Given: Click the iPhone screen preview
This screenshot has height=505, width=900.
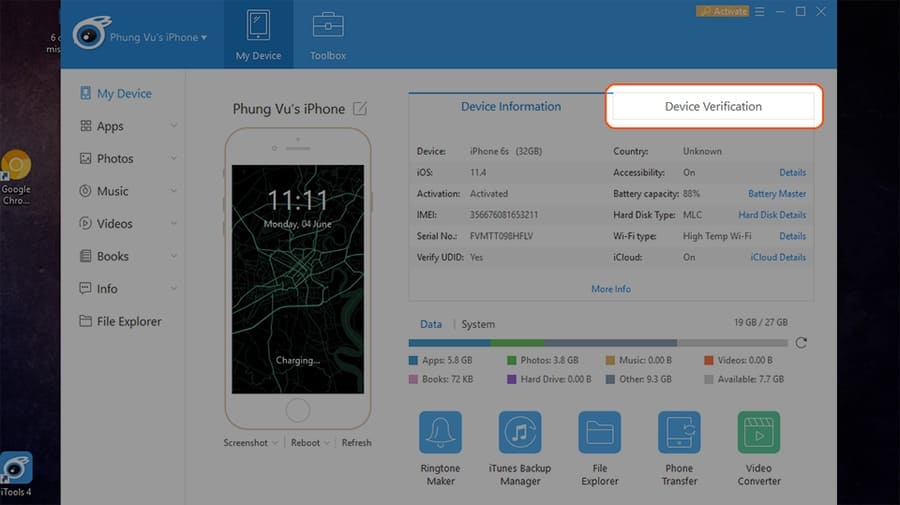Looking at the screenshot, I should pos(298,279).
